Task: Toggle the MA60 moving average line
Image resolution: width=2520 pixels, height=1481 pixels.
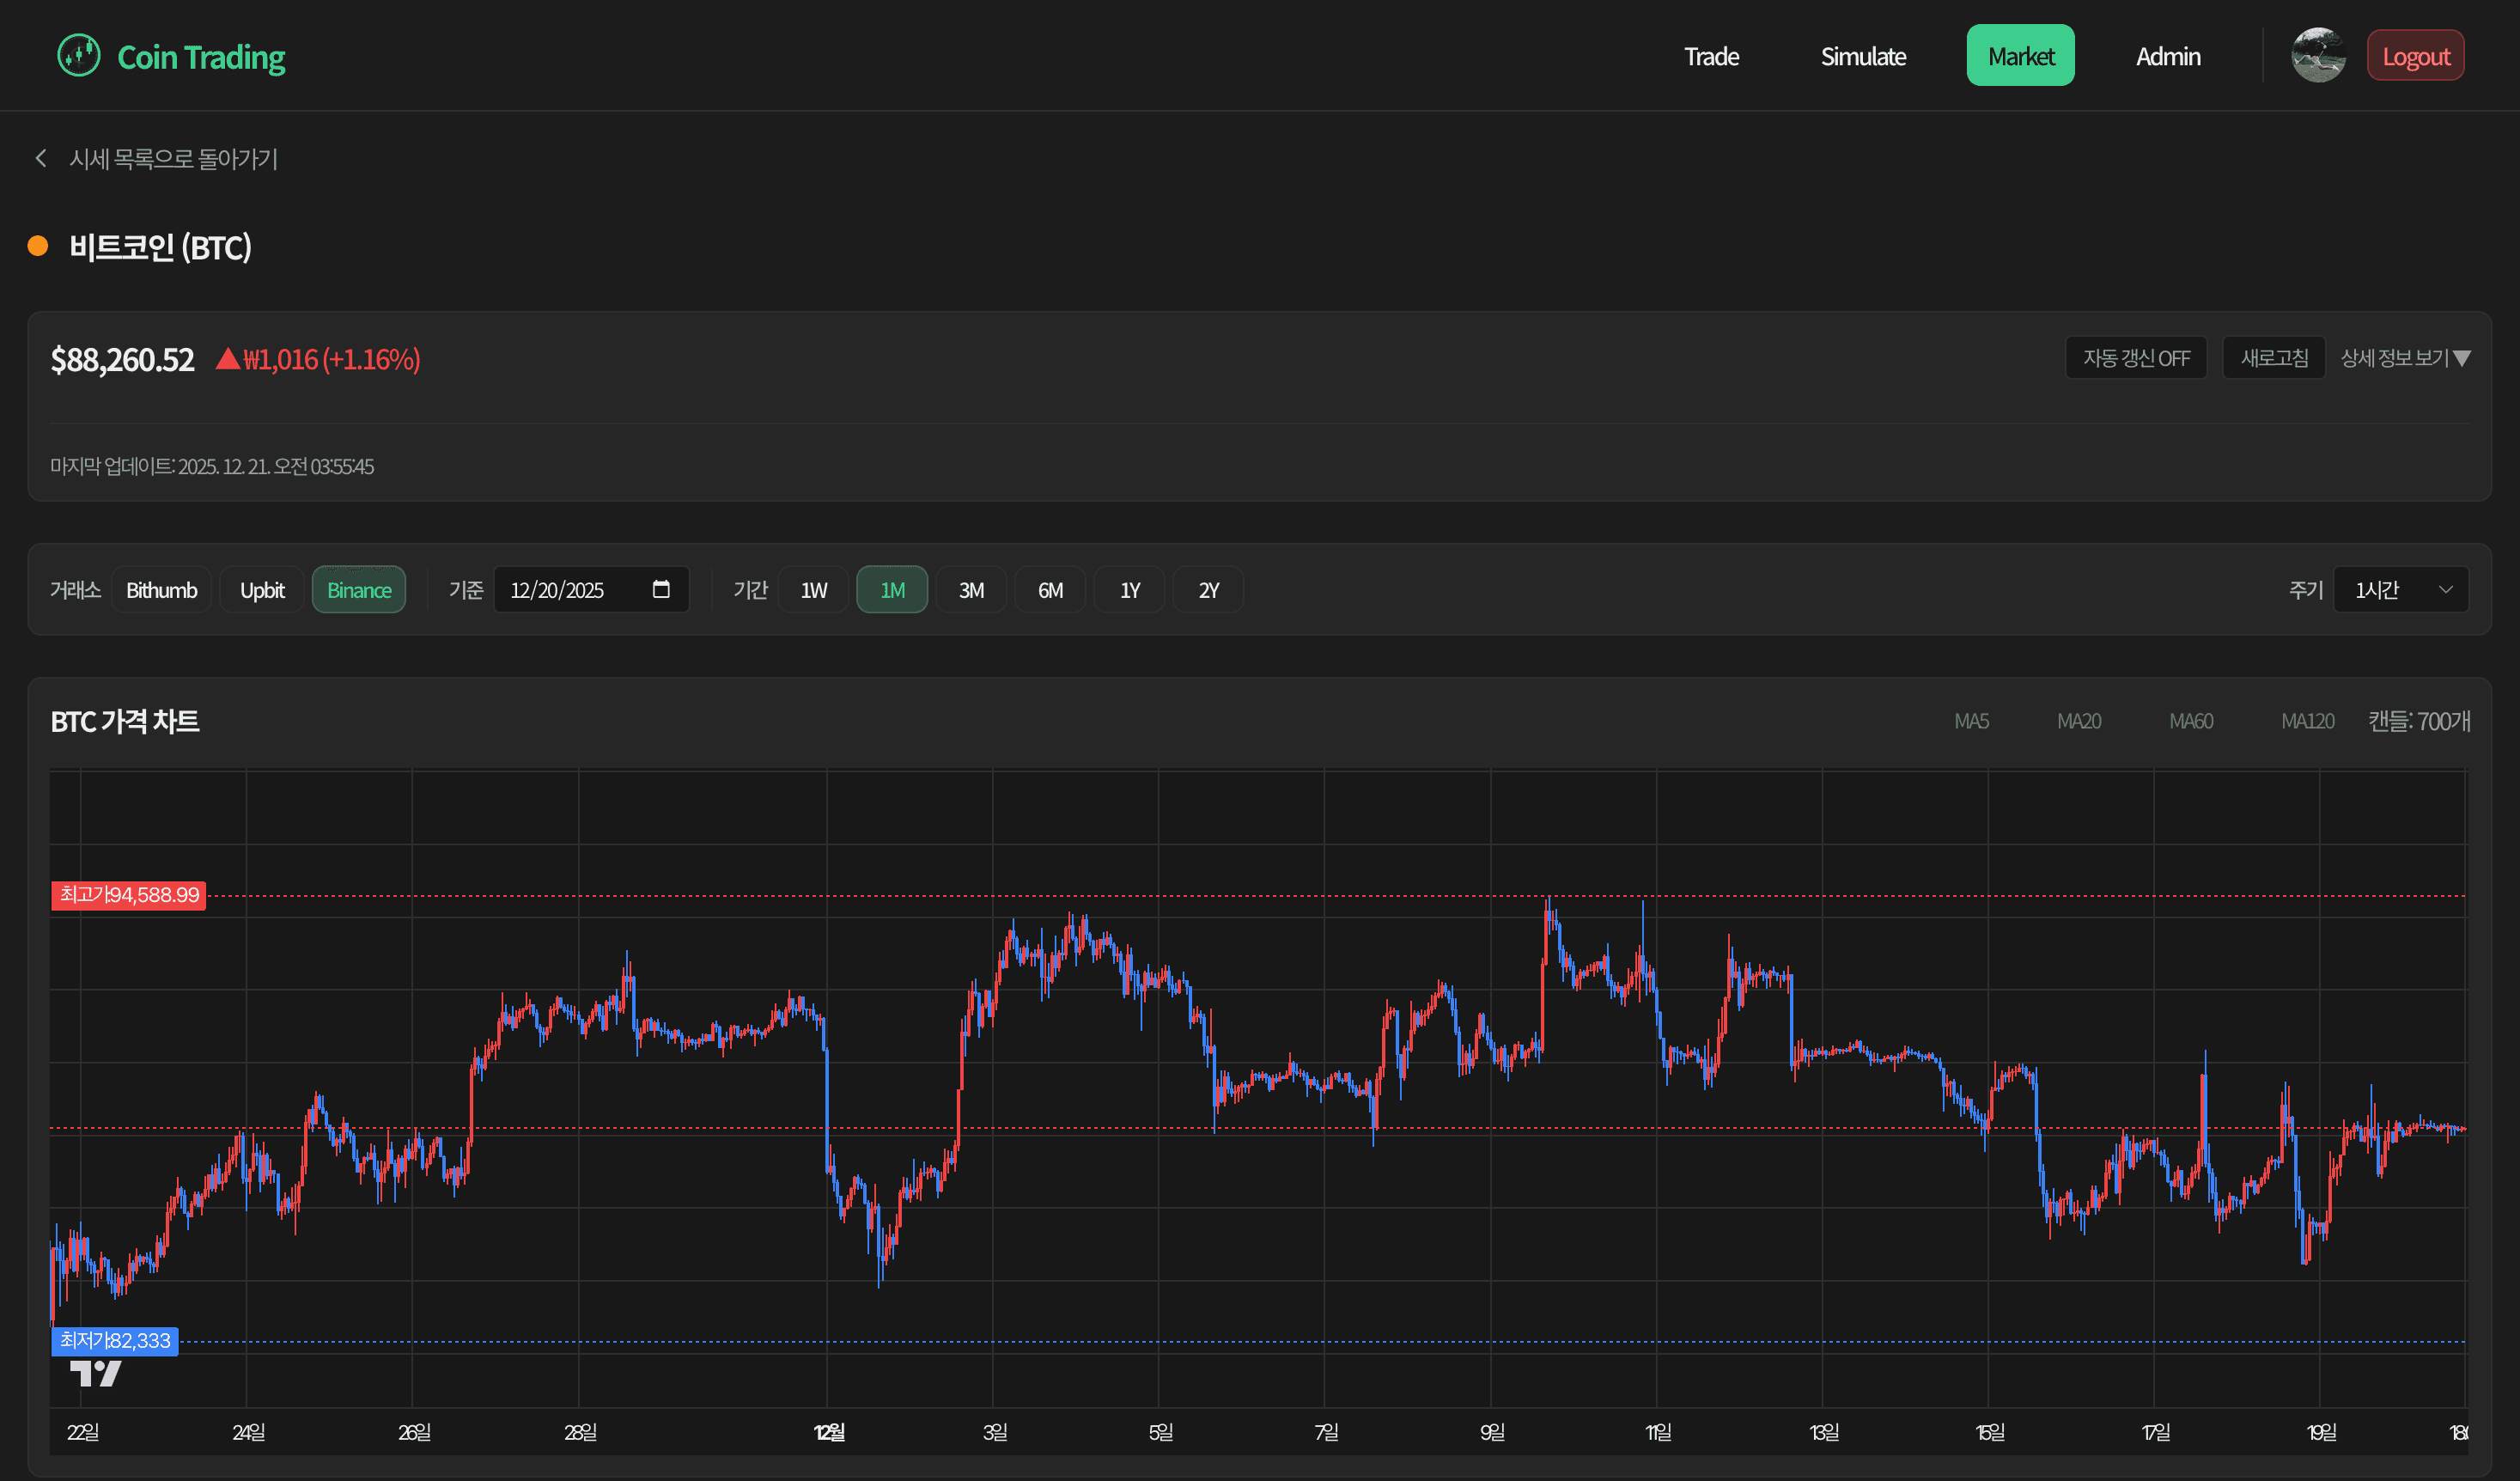Action: click(2191, 721)
